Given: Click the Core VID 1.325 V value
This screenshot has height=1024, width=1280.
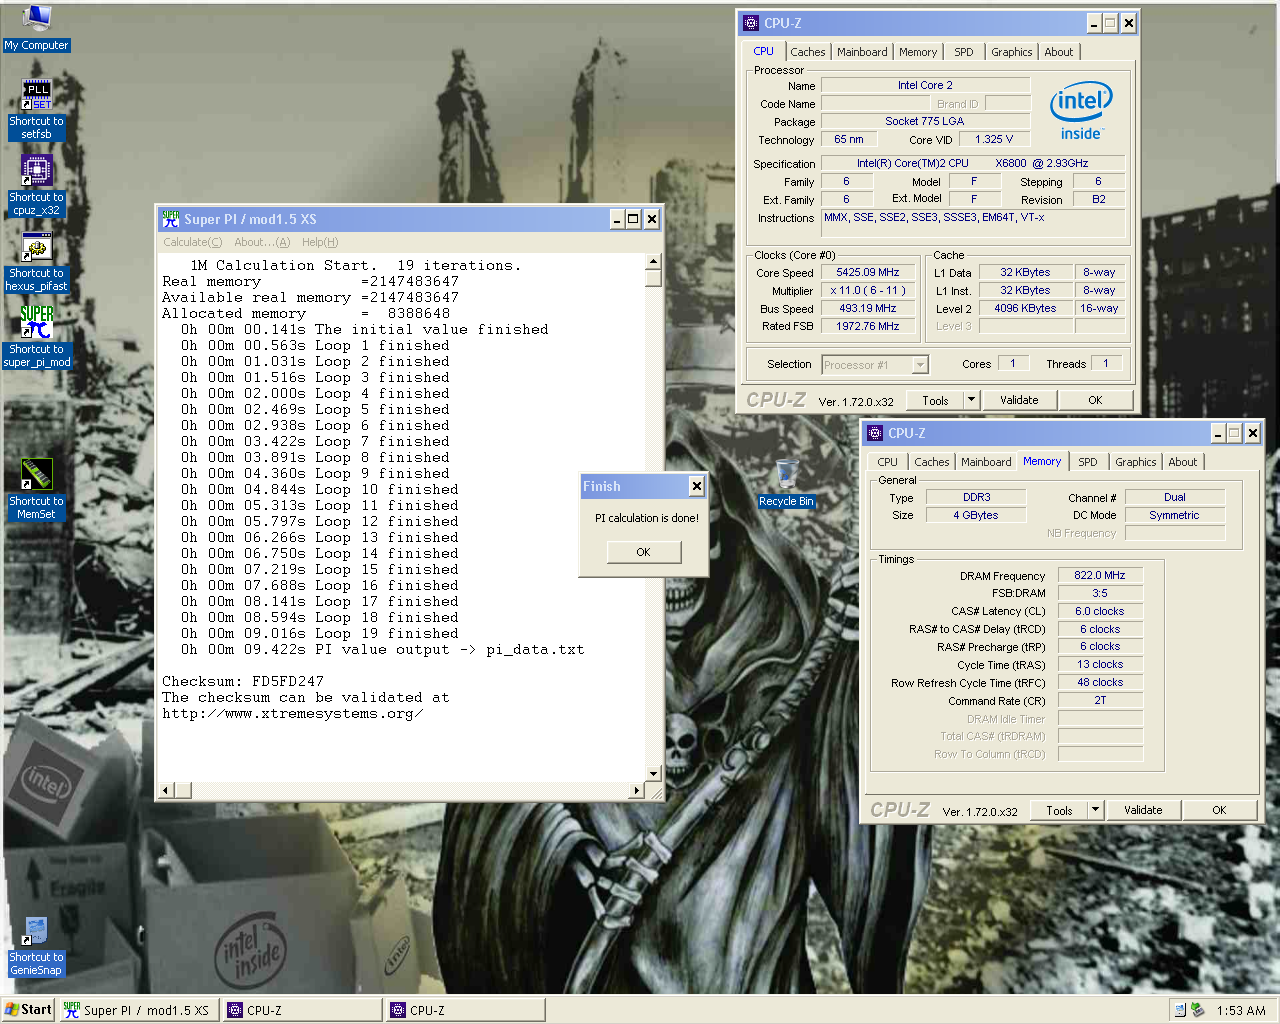Looking at the screenshot, I should pyautogui.click(x=994, y=139).
